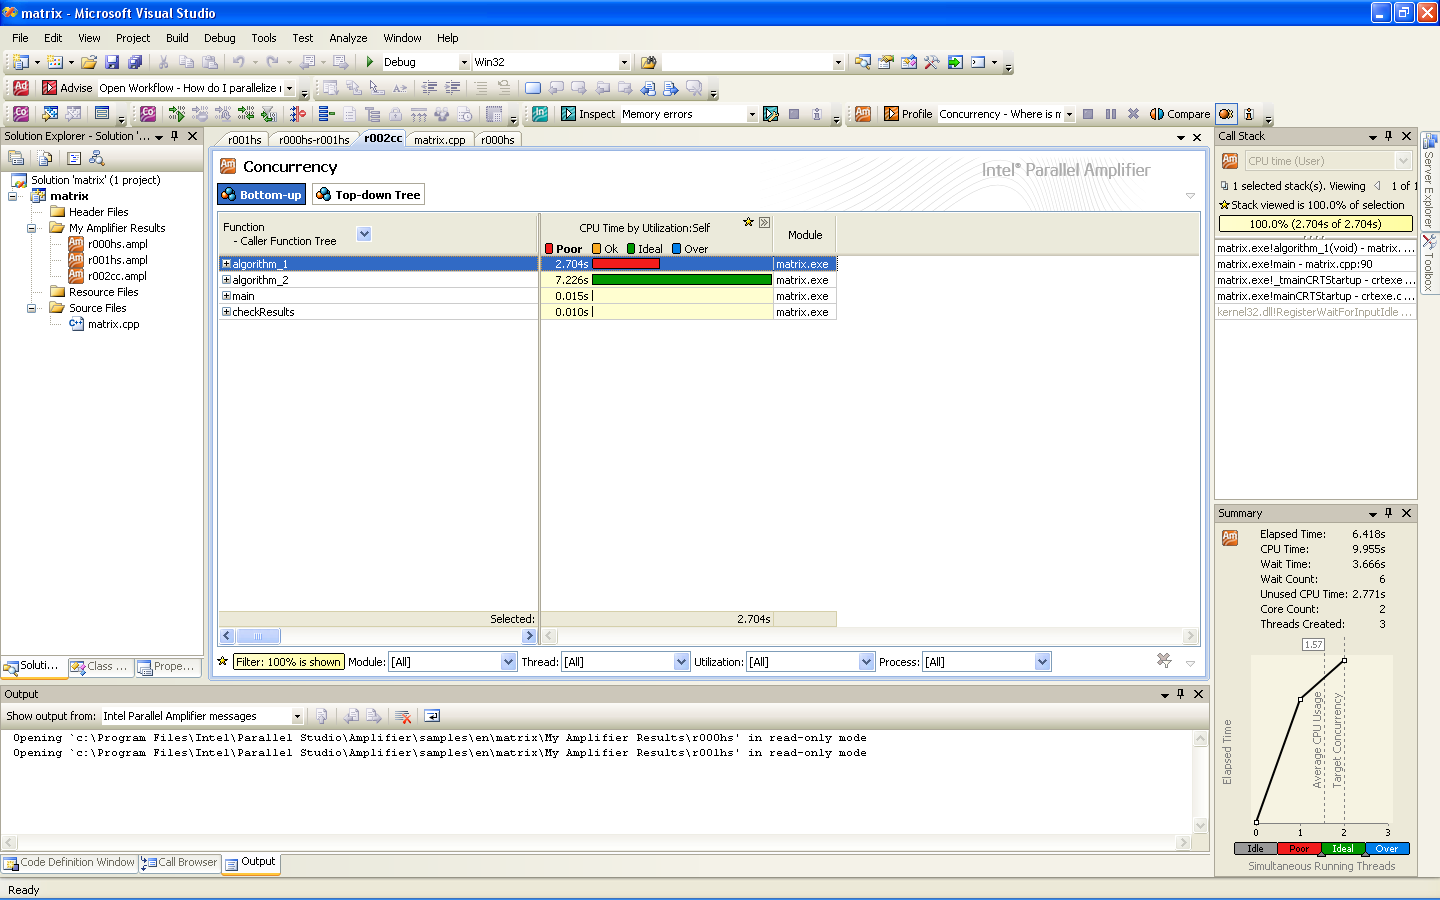Open the r000hs.ampl result file
Screen dimensions: 1440x900
point(117,244)
